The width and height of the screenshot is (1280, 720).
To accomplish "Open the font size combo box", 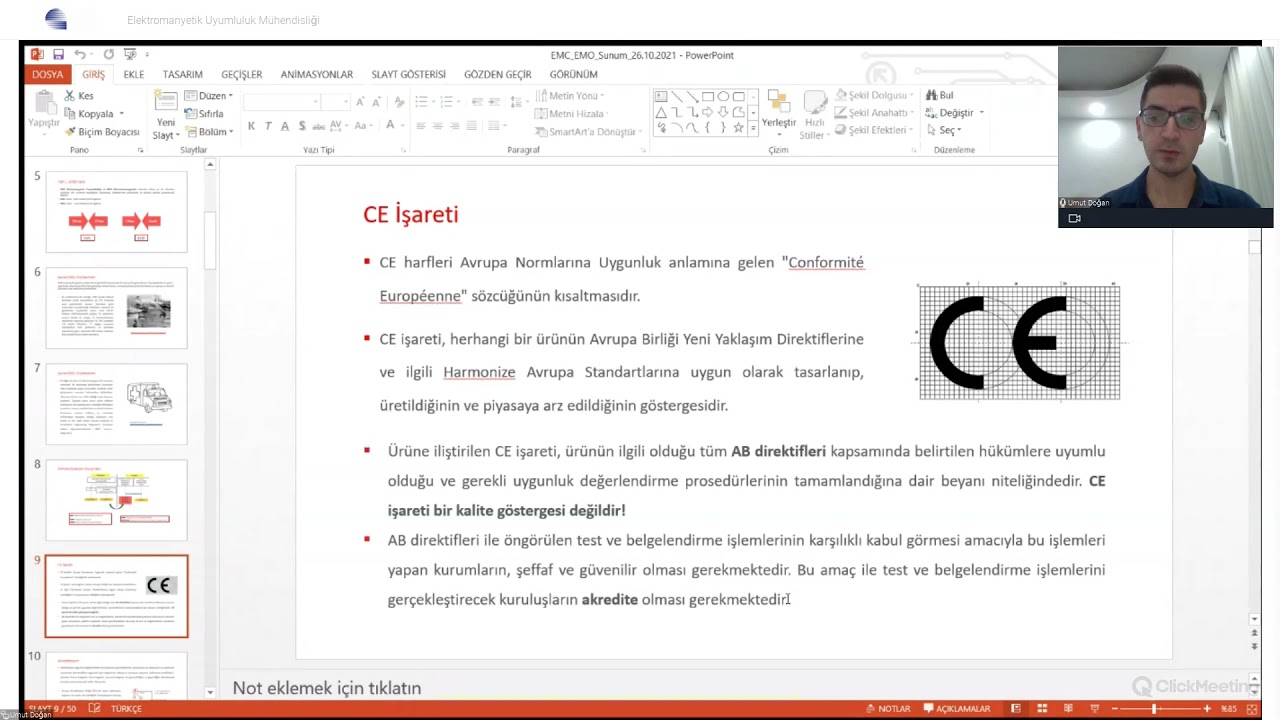I will [336, 102].
